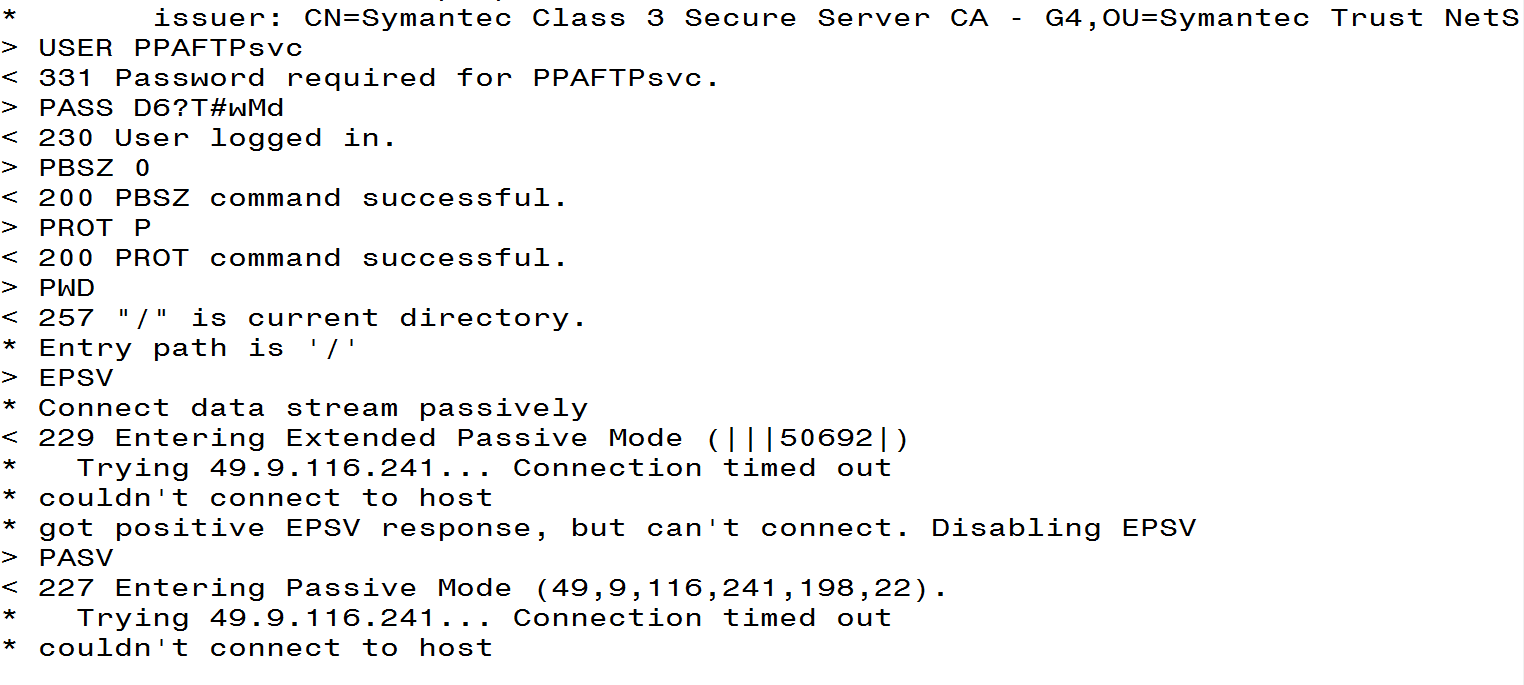Click the Entry path is '/' line

180,348
